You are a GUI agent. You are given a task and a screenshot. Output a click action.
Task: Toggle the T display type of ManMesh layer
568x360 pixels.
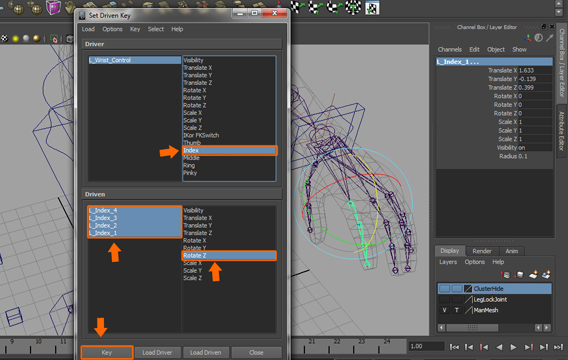[x=457, y=310]
